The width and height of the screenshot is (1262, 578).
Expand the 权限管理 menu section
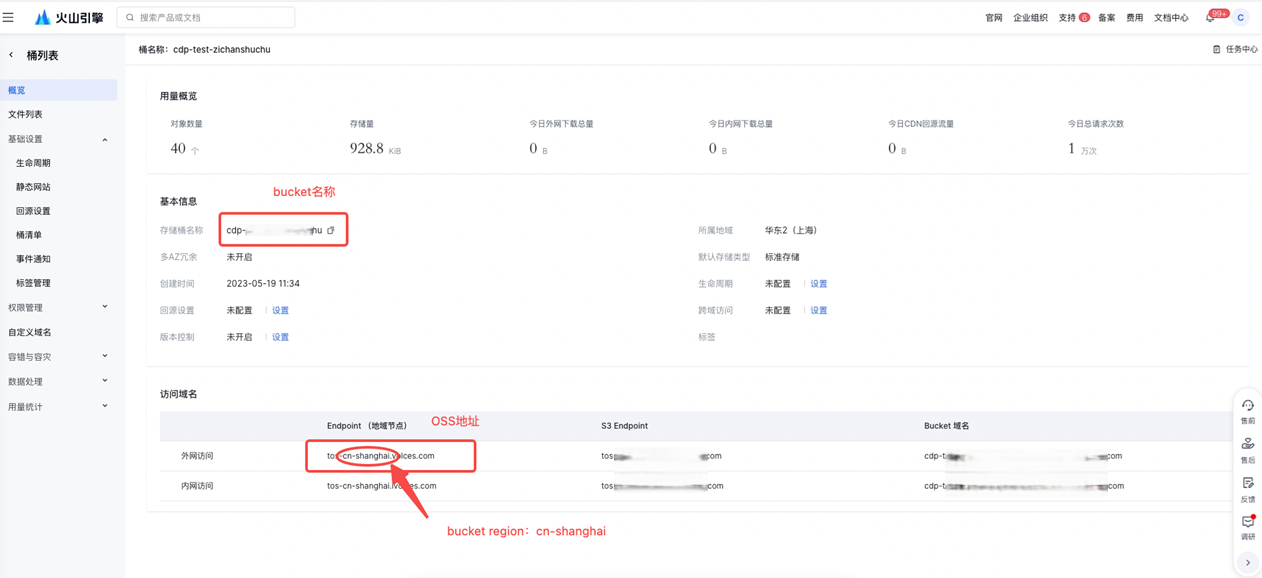[x=105, y=307]
